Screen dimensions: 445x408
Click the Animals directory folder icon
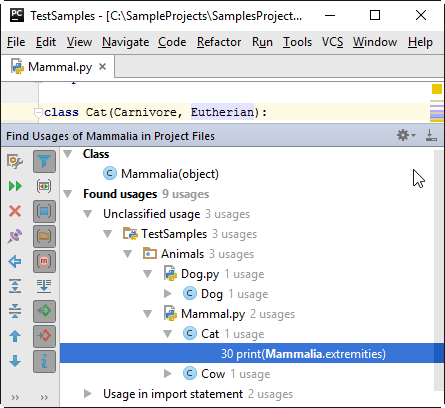150,254
